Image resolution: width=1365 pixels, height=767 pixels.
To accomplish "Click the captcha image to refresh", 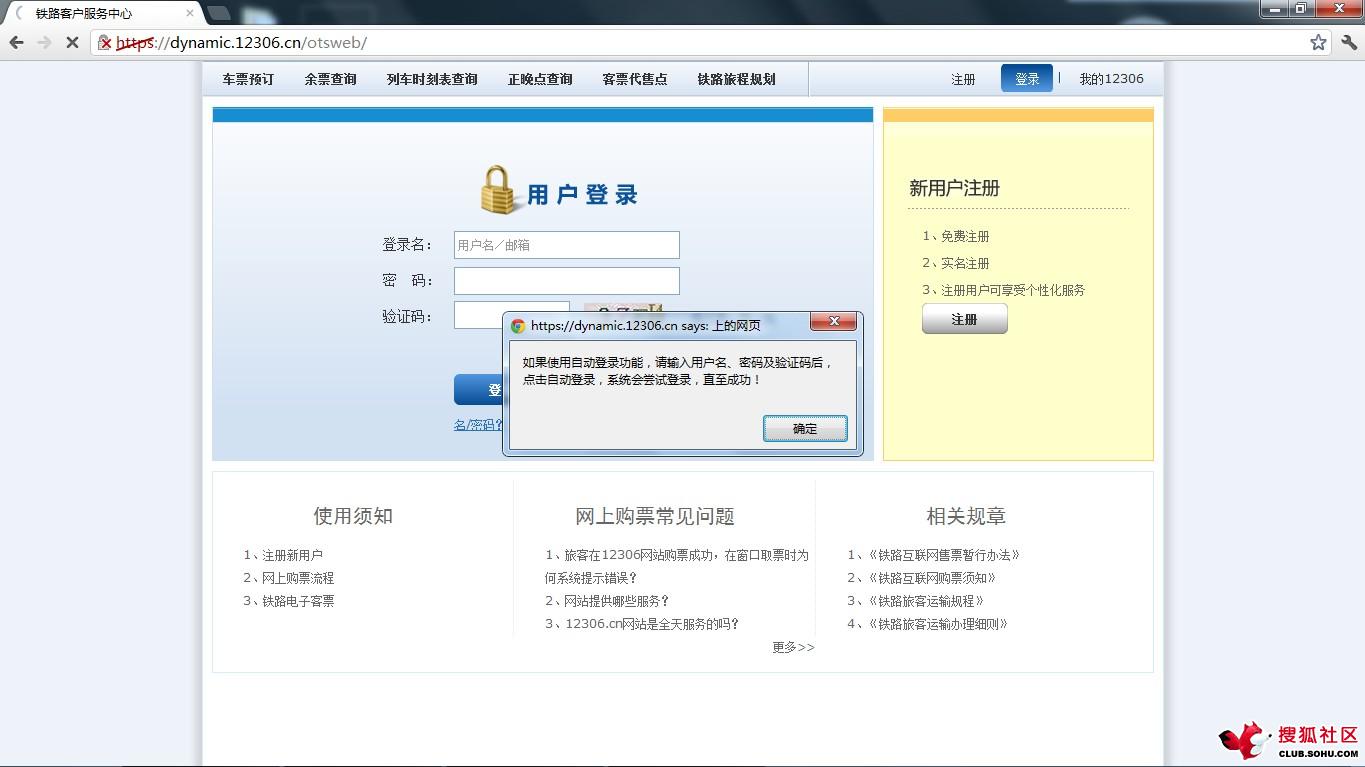I will pos(623,307).
